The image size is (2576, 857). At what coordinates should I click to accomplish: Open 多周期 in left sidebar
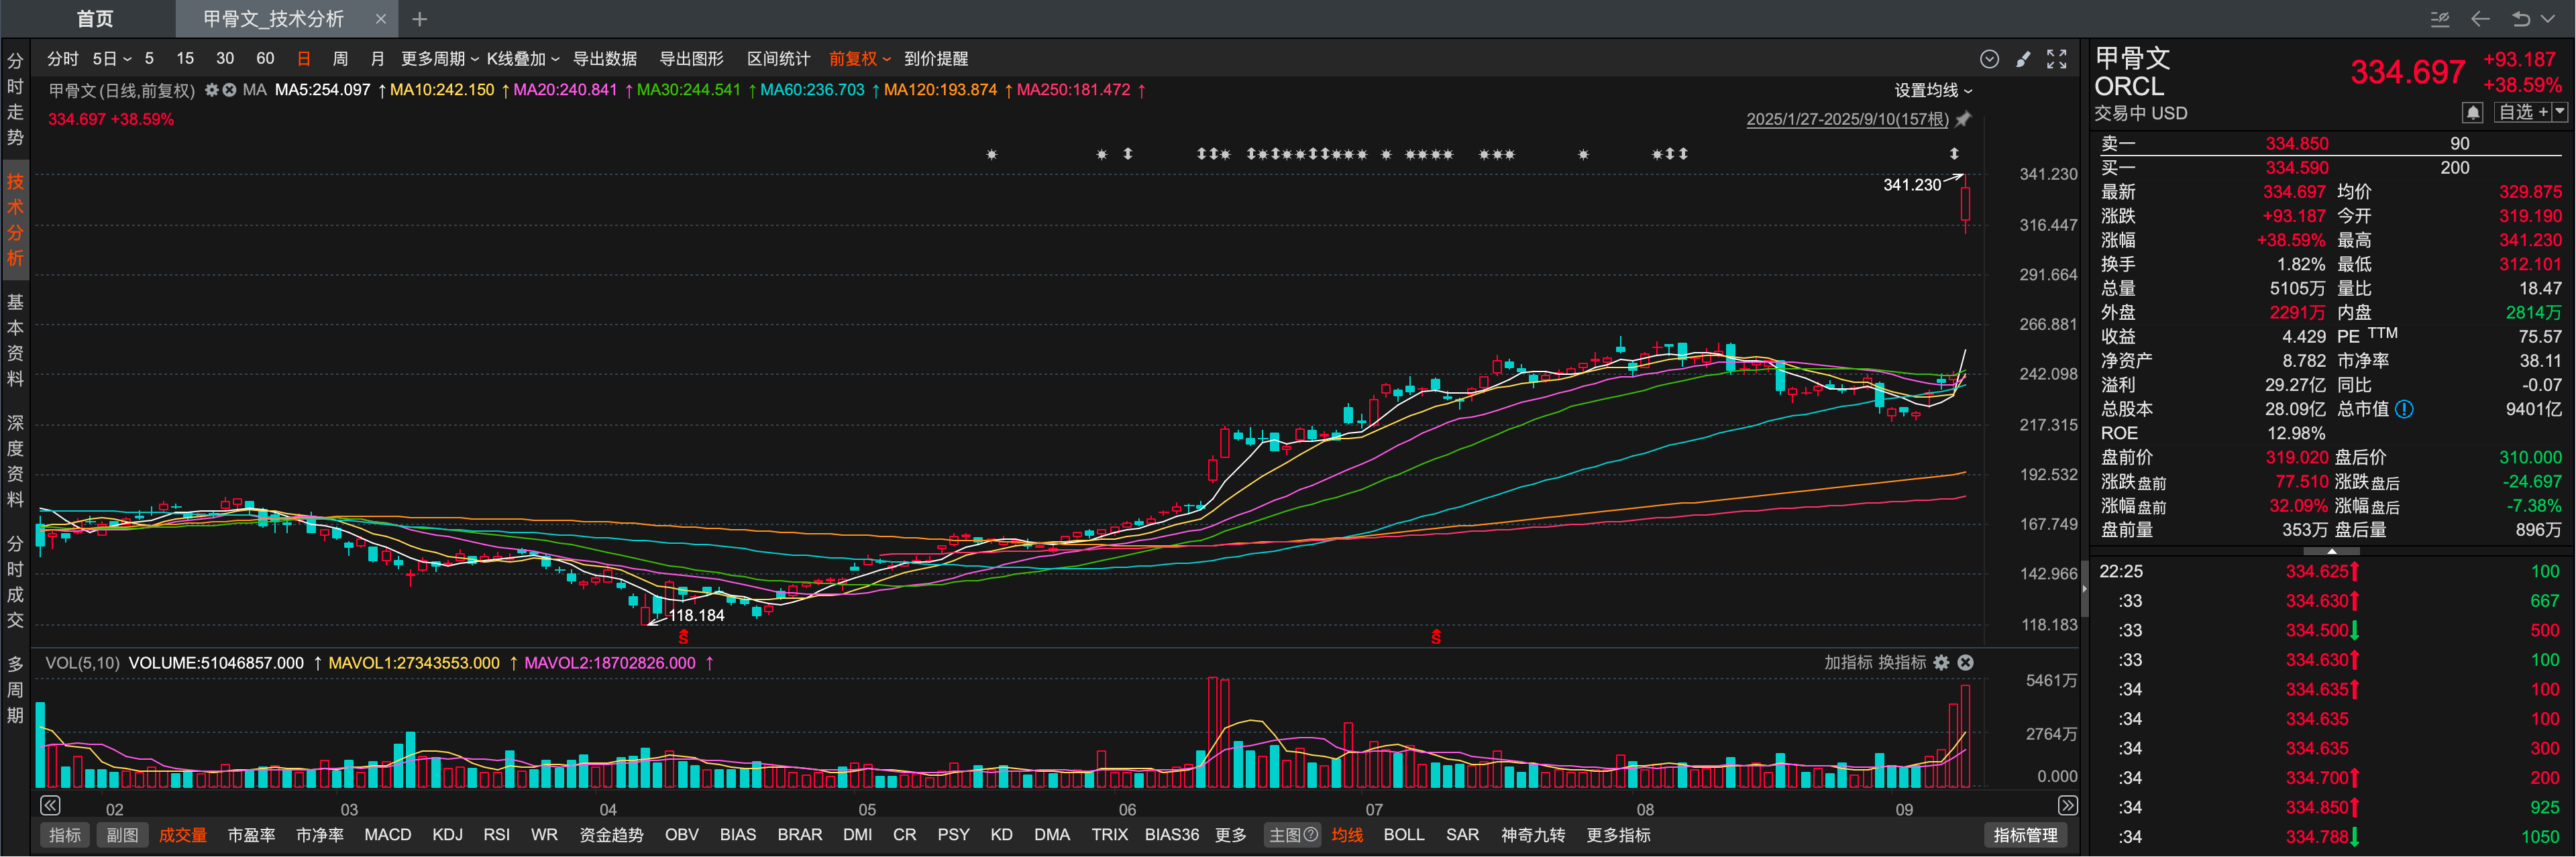click(15, 689)
